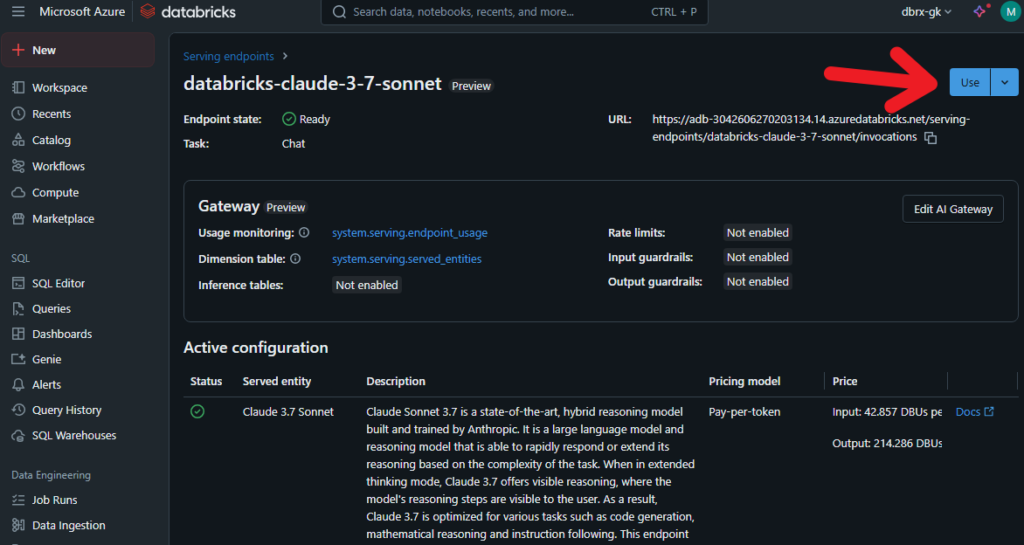Open system.serving.endpoint_usage link

click(x=409, y=232)
